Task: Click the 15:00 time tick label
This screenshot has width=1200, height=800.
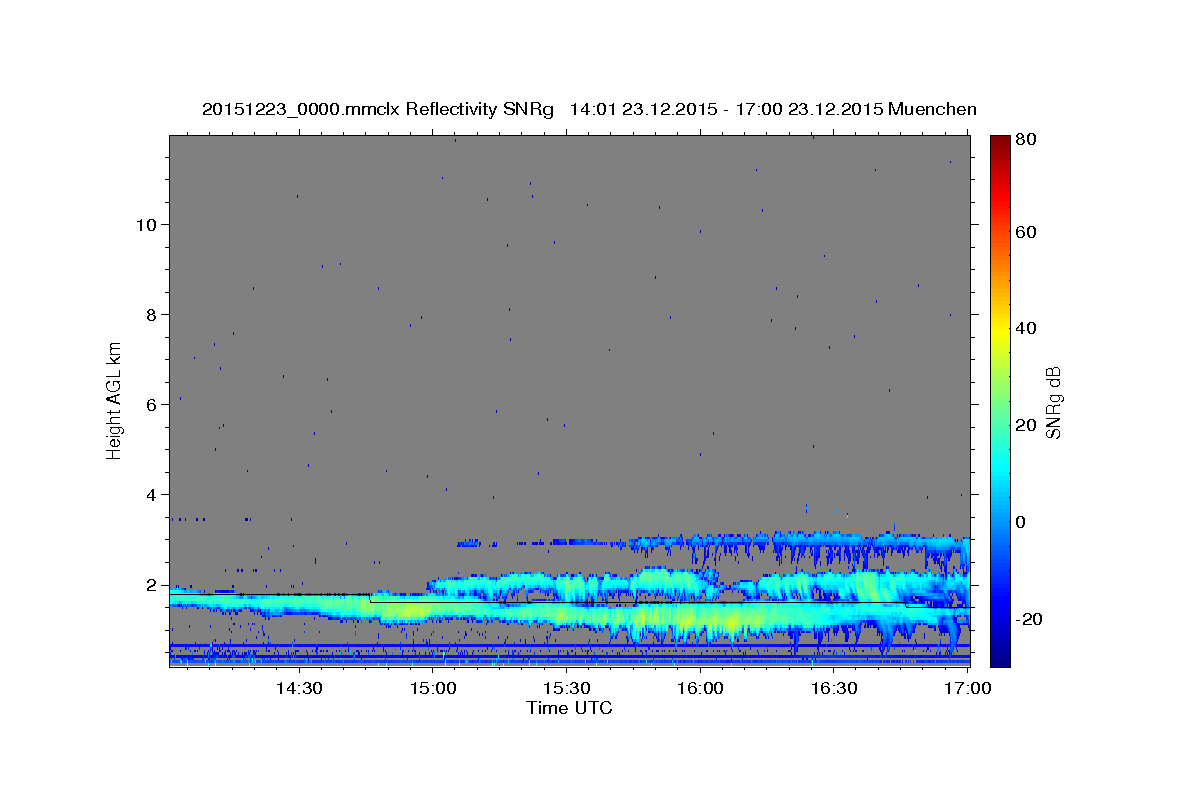Action: click(x=432, y=688)
